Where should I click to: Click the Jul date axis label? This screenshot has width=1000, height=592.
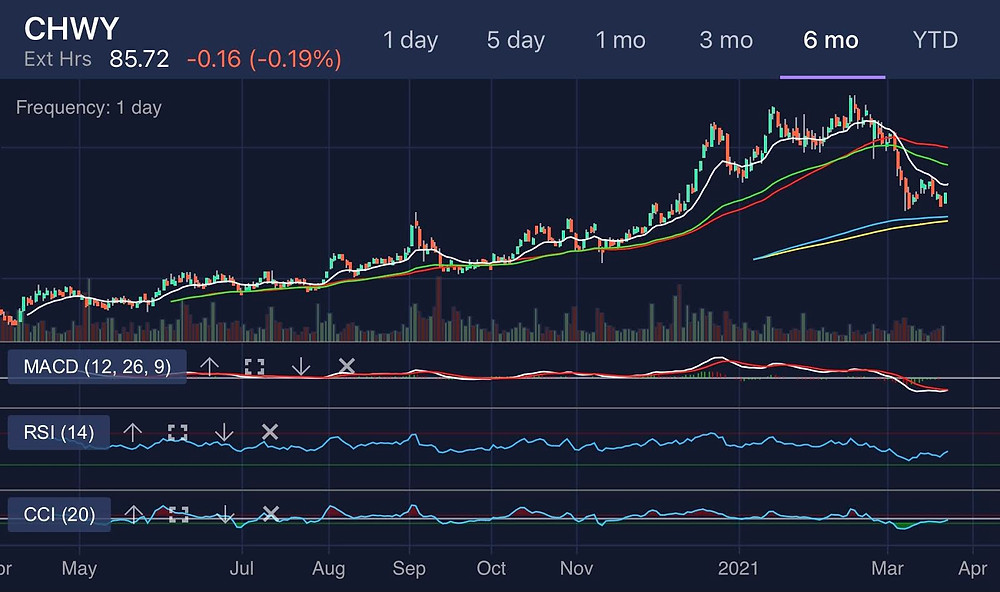[x=242, y=568]
